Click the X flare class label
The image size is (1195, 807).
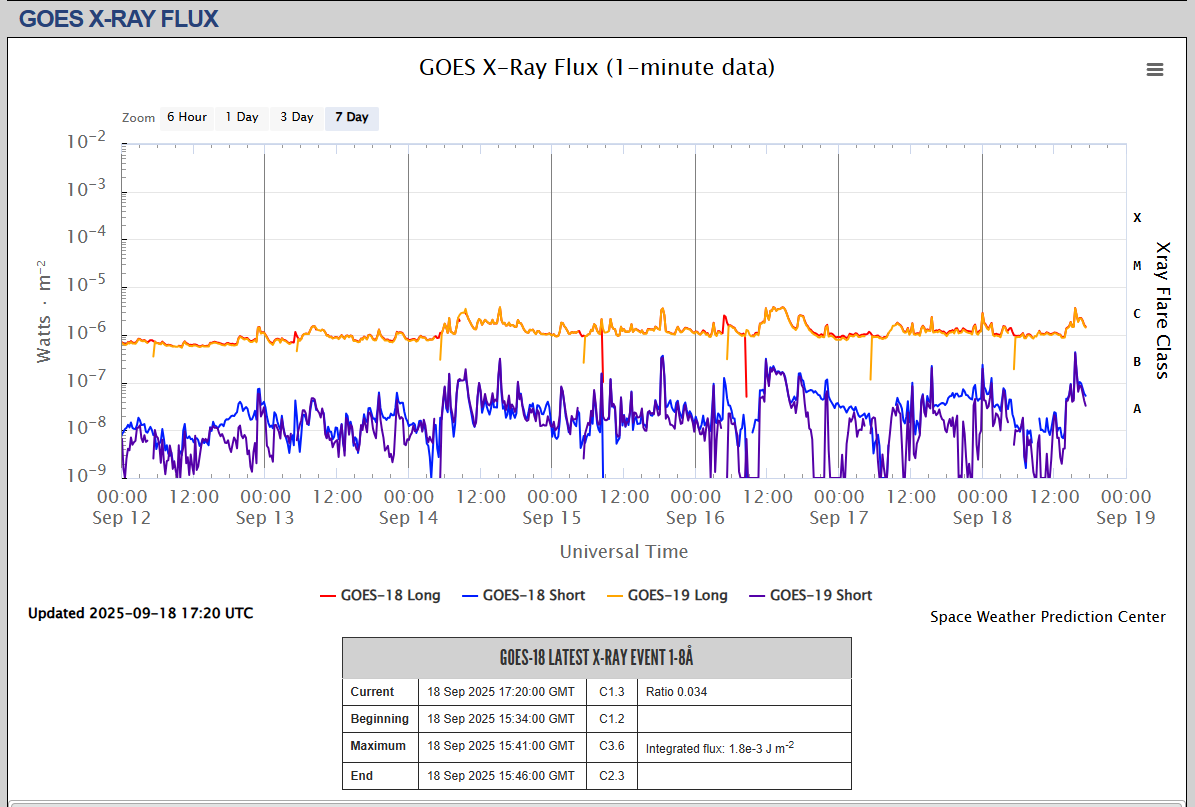(1137, 218)
